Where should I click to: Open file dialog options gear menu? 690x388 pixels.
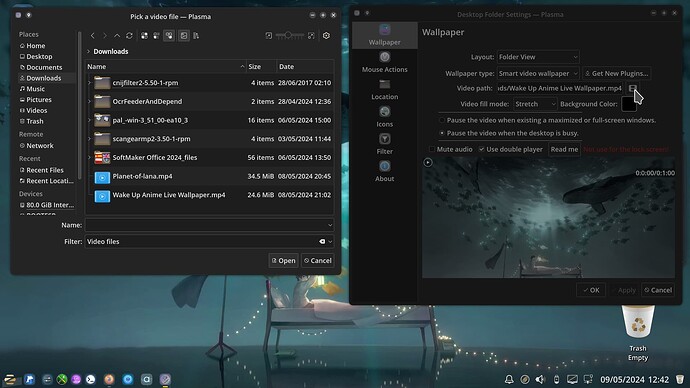(x=326, y=36)
